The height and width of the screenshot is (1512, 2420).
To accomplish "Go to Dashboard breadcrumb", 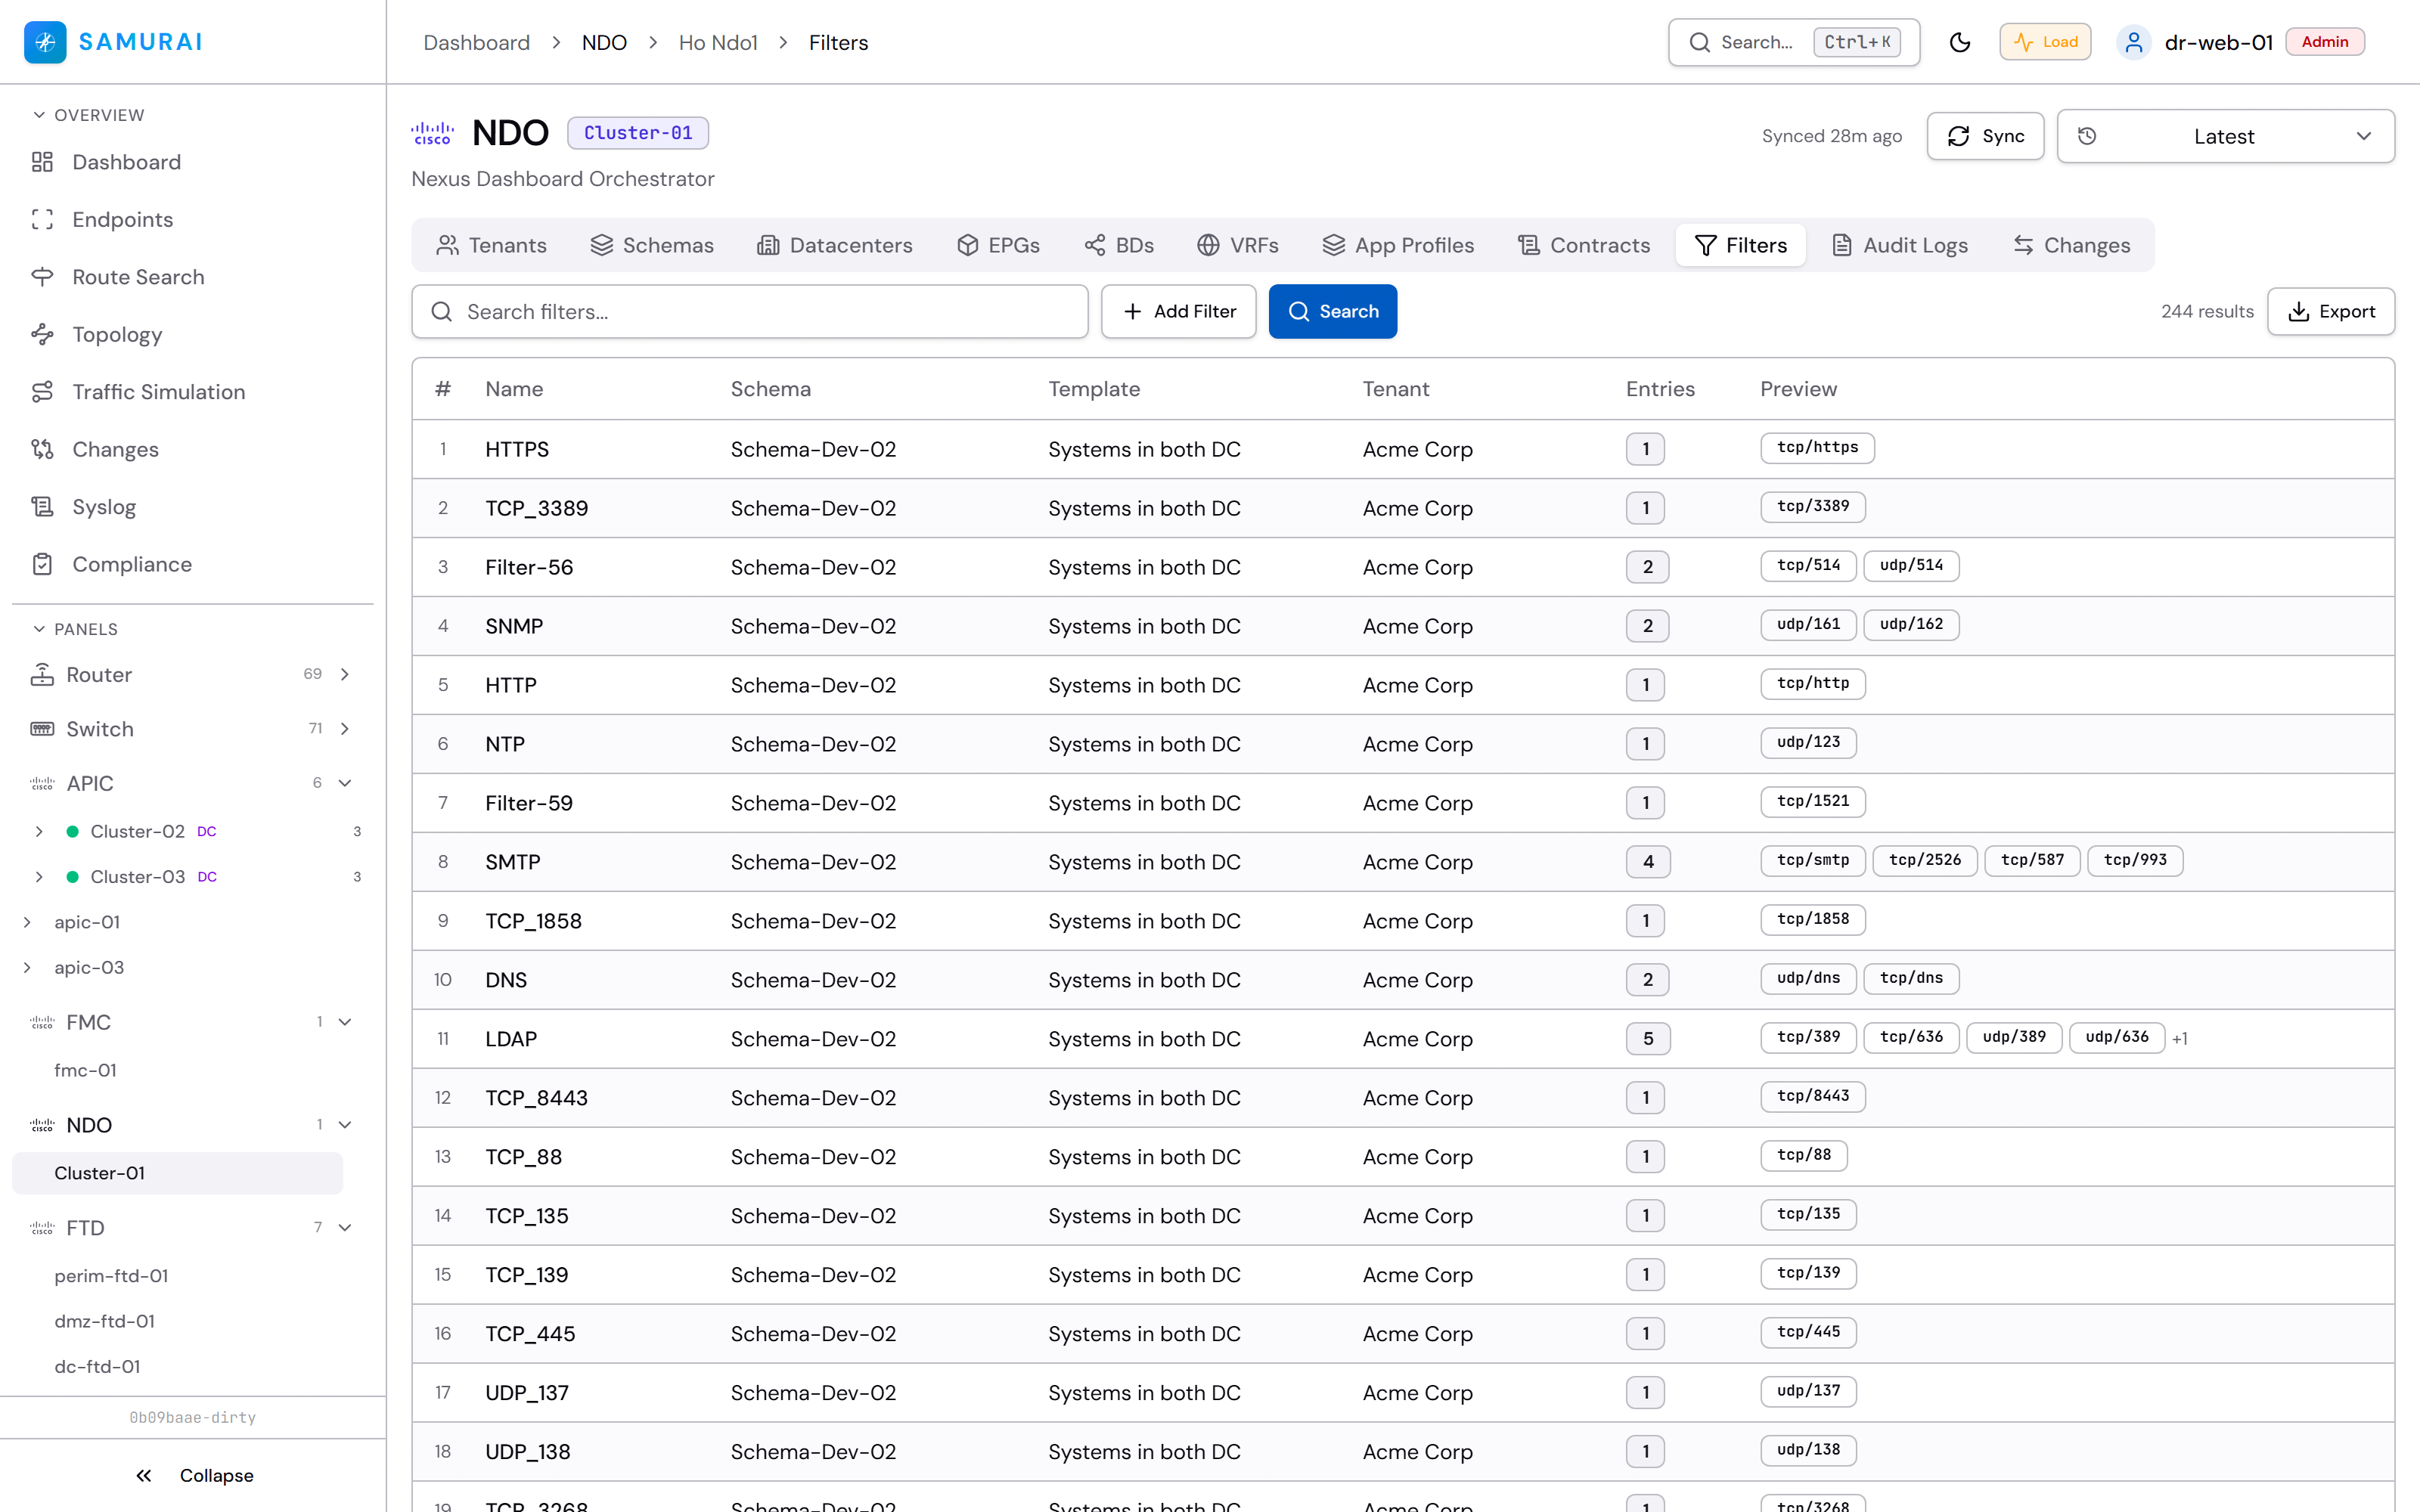I will tap(476, 42).
